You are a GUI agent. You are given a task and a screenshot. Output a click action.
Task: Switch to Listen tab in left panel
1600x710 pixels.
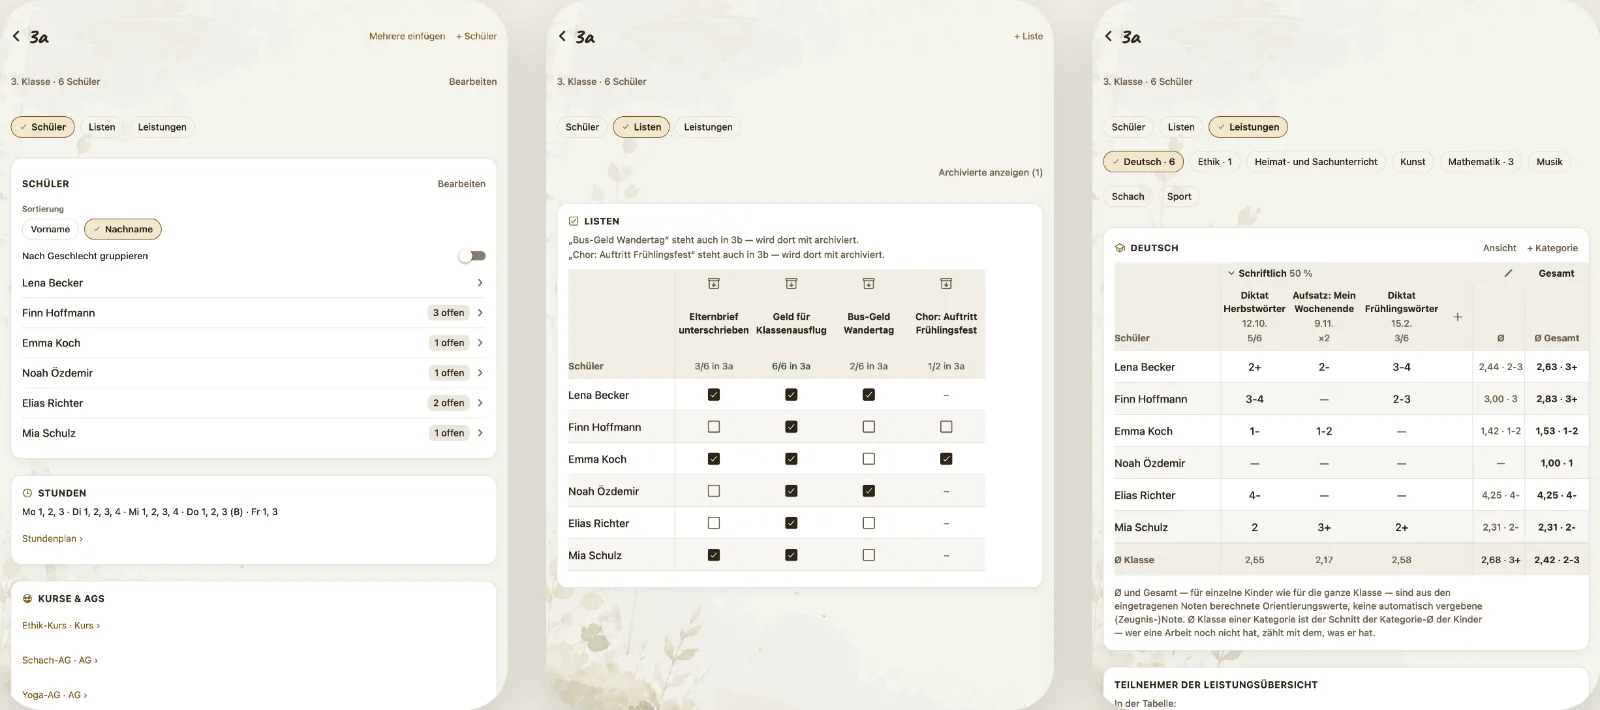click(x=102, y=127)
